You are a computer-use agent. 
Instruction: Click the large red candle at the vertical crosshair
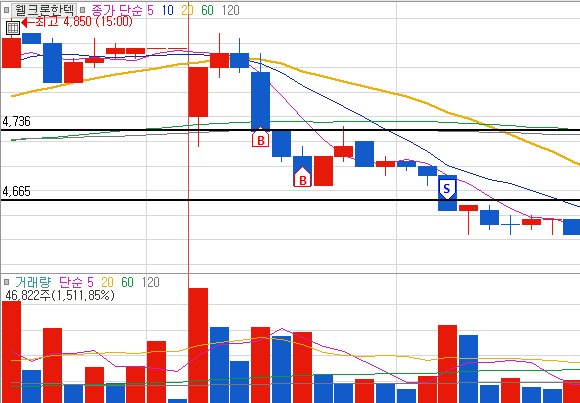pos(198,92)
